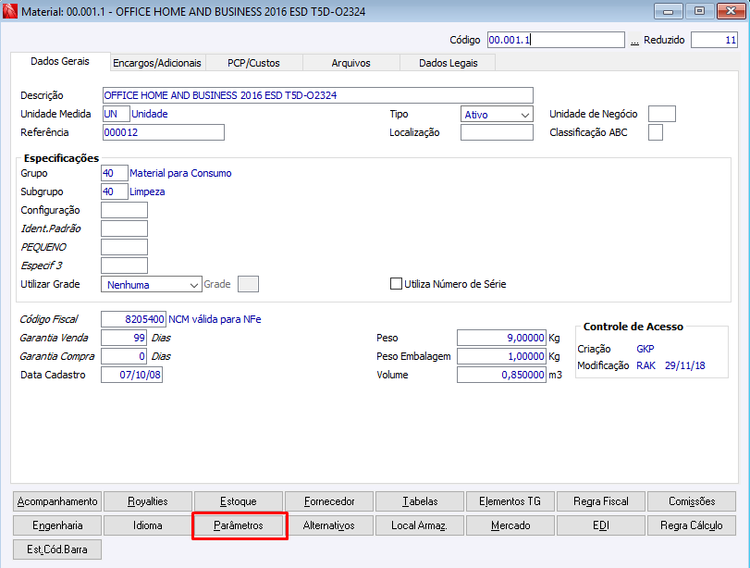Click the 'RAK' modification user text

point(646,366)
